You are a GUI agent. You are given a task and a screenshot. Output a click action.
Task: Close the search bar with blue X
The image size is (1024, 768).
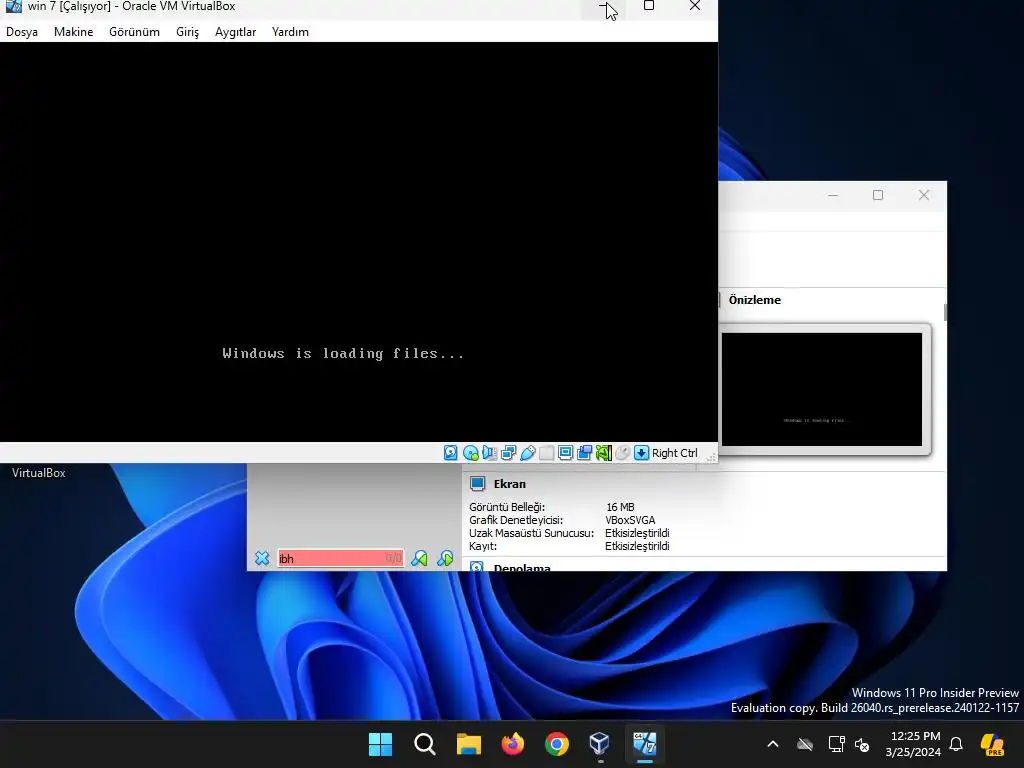pos(262,558)
